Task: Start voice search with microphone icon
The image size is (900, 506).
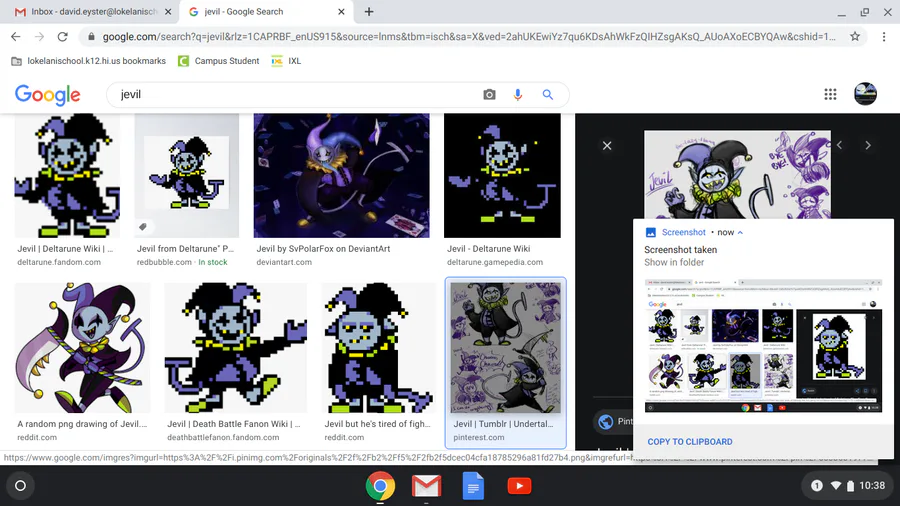Action: [518, 95]
